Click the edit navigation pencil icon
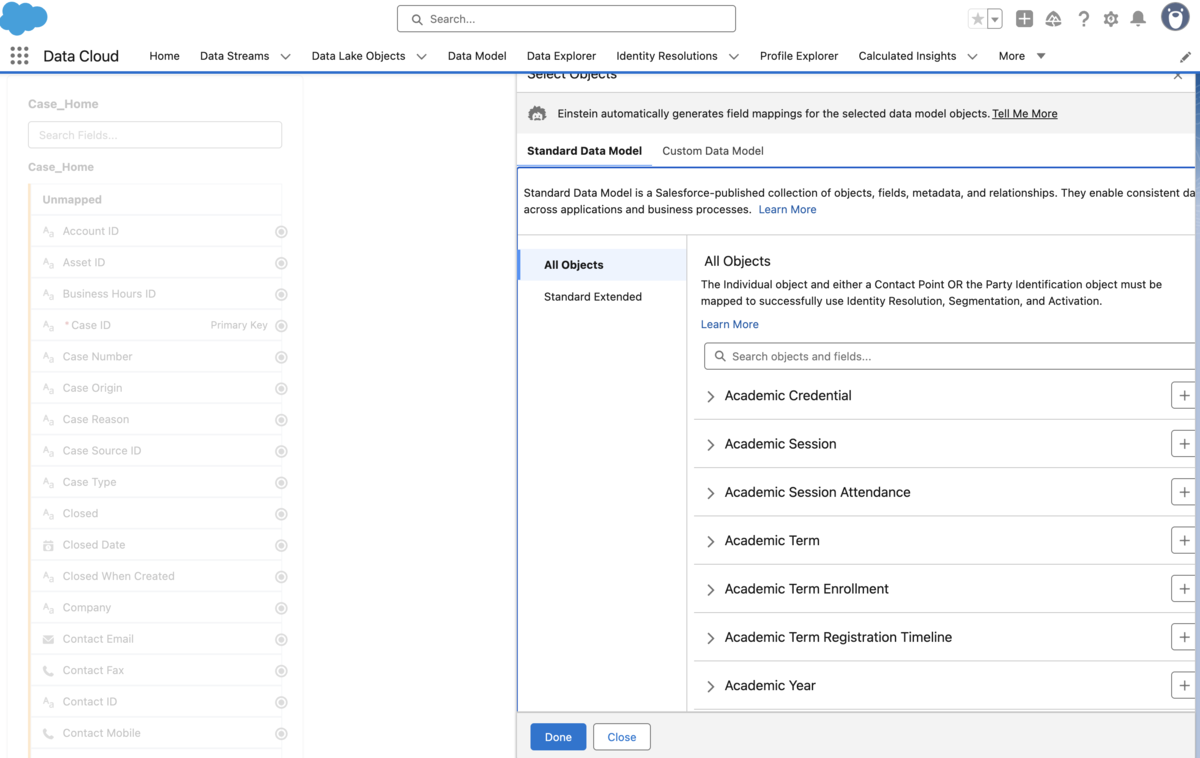The image size is (1200, 758). 1185,57
